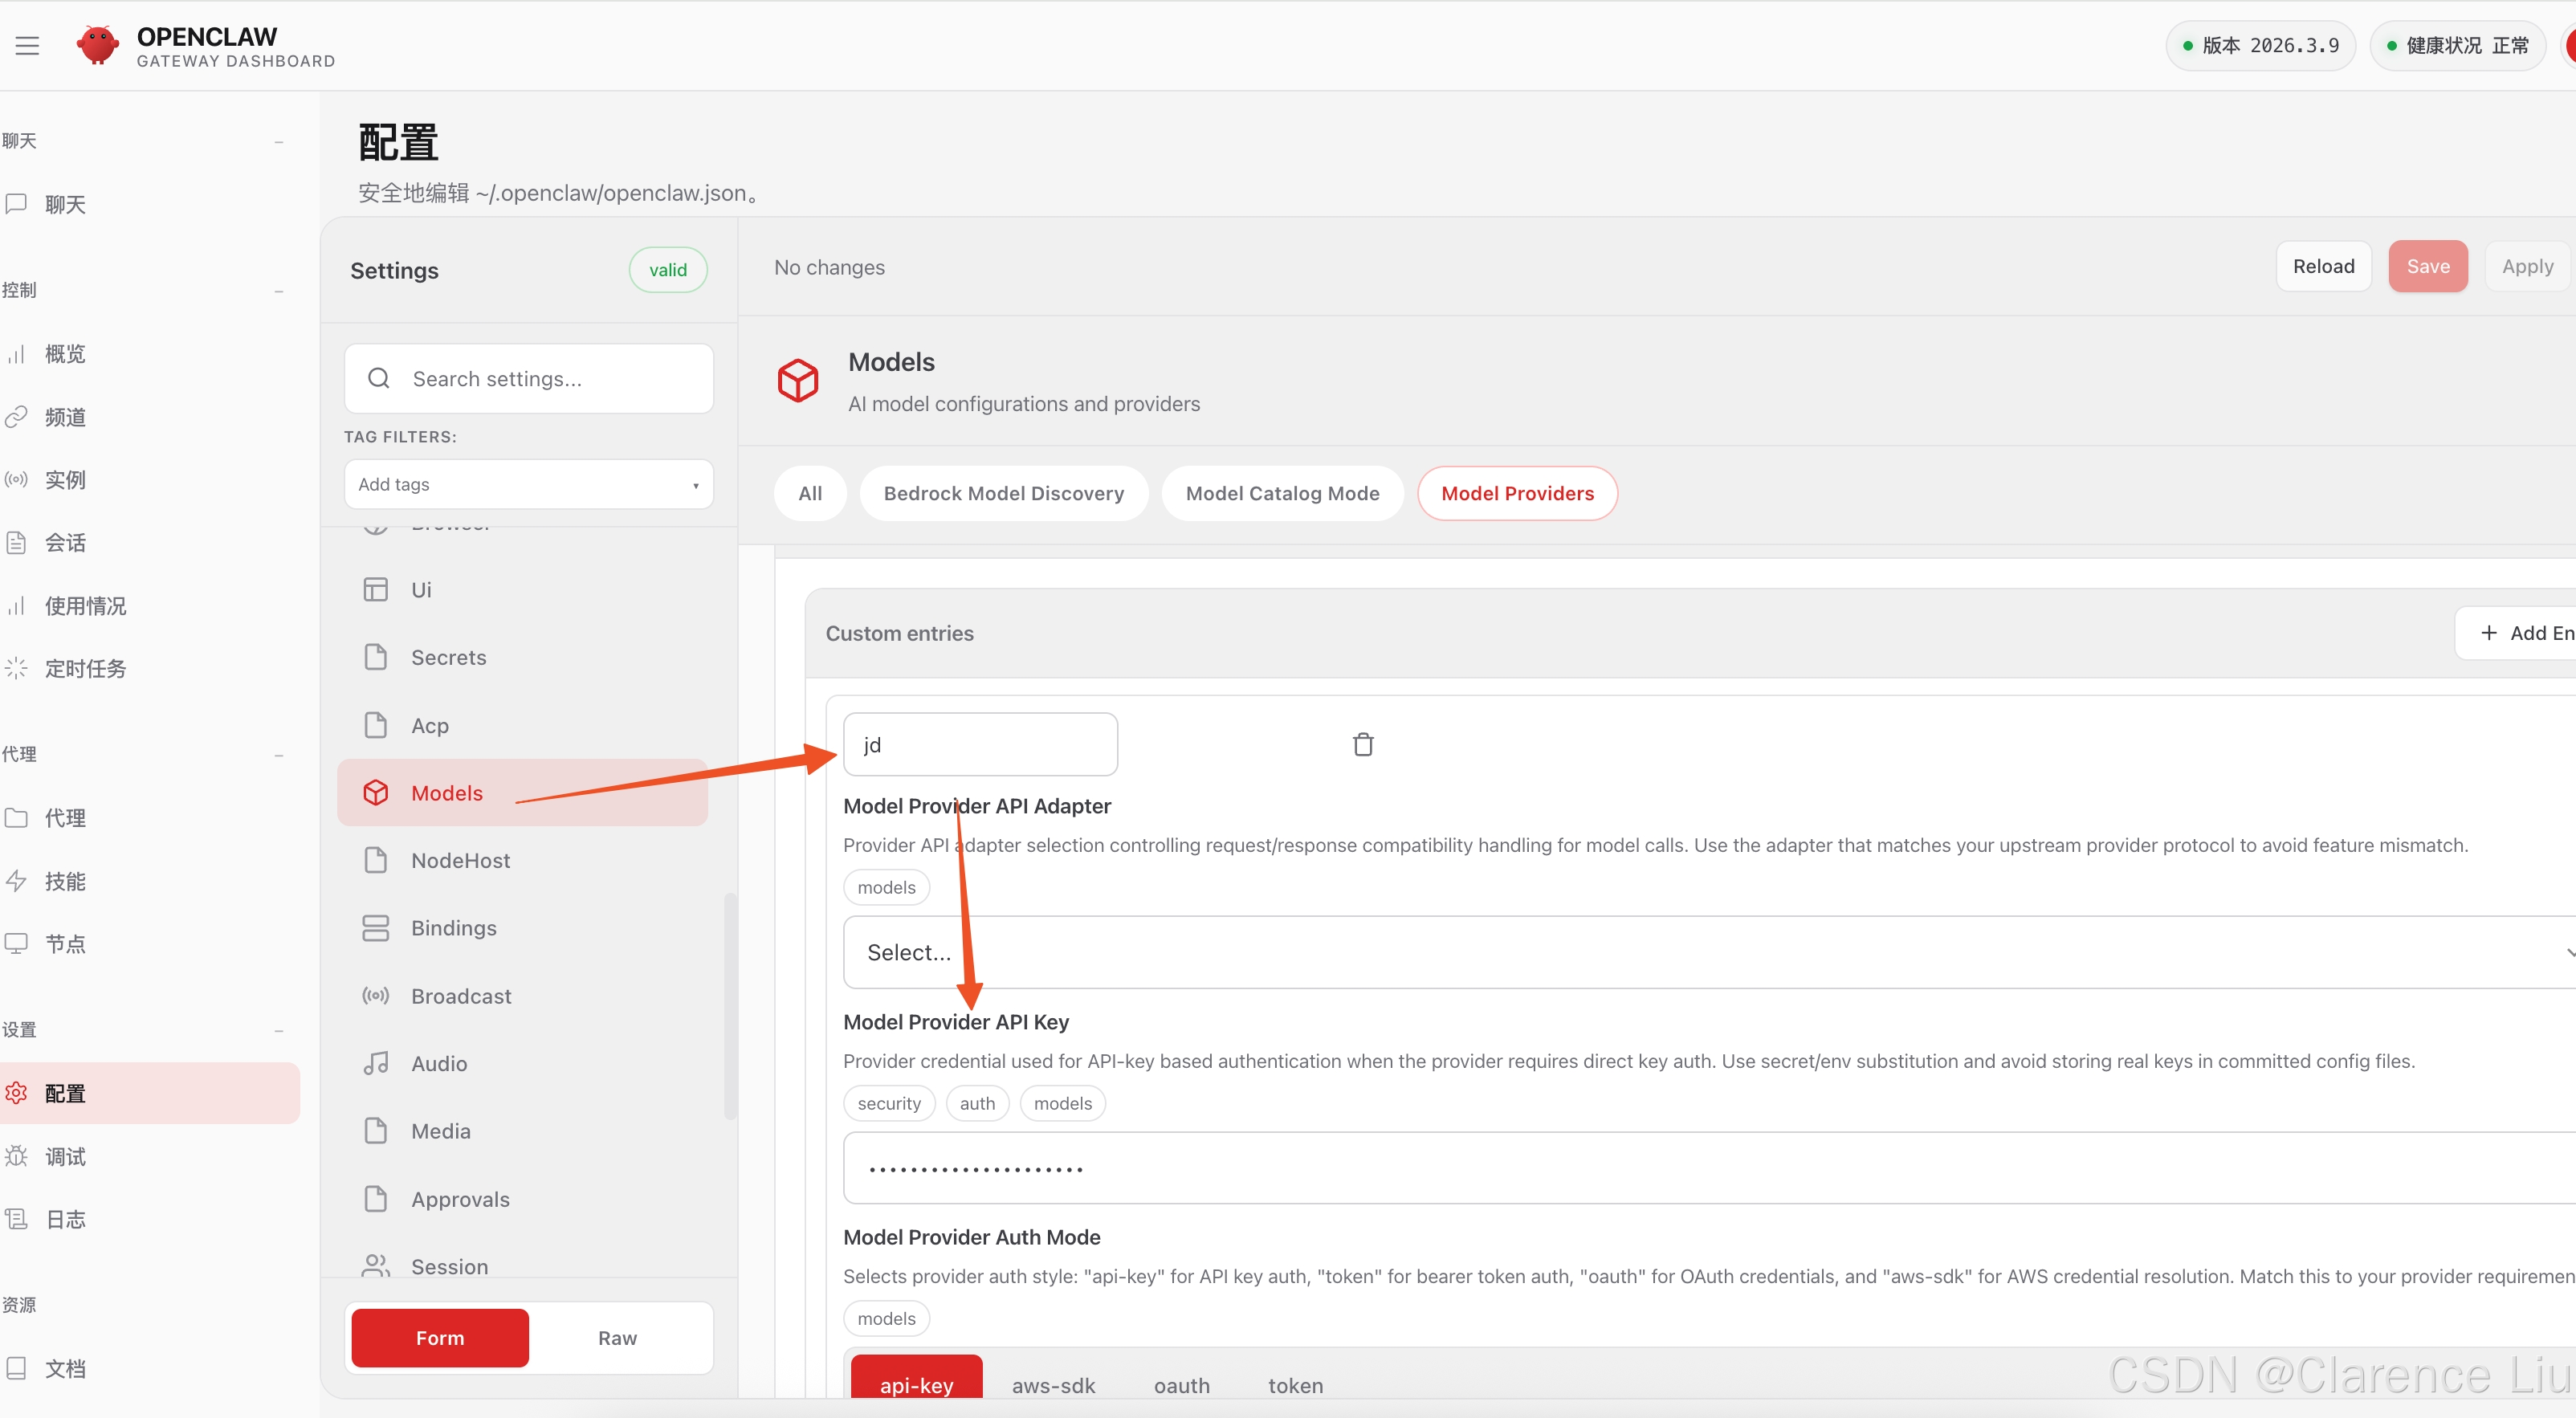
Task: Click the hamburger menu icon
Action: 27,45
